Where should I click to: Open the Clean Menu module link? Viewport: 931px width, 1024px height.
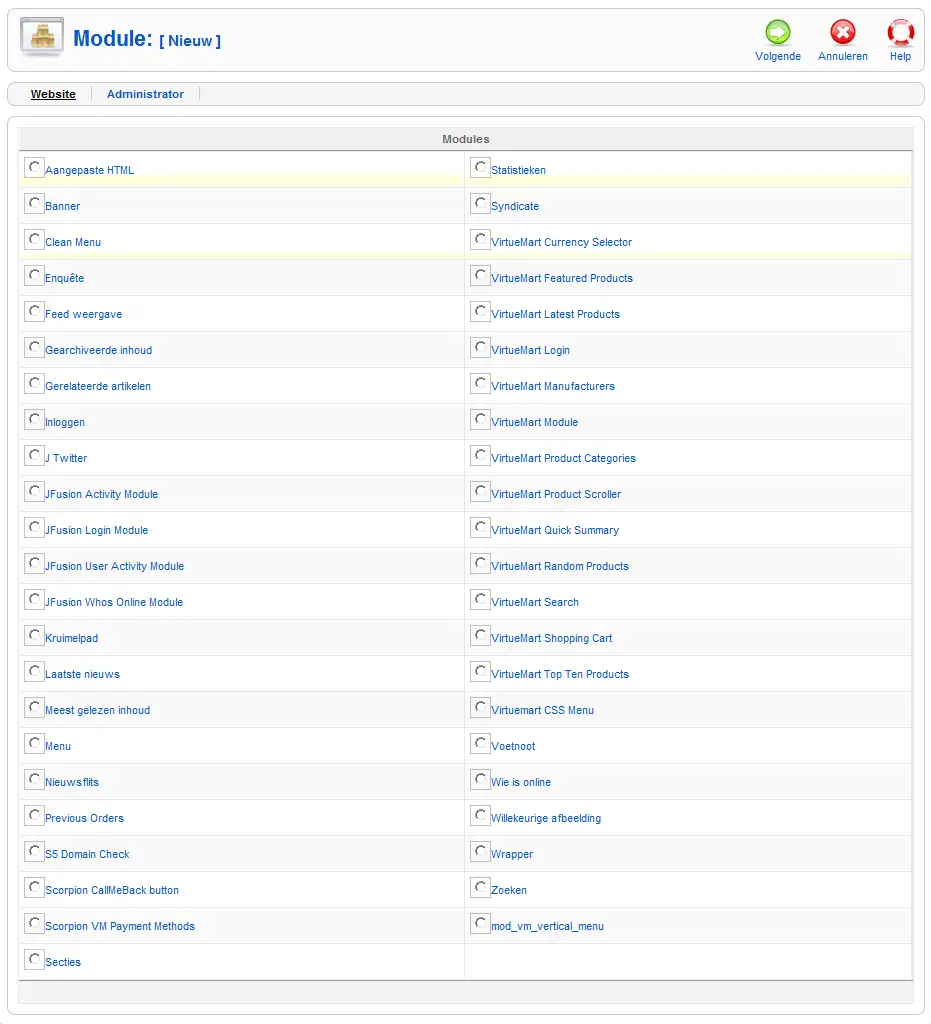click(x=73, y=242)
